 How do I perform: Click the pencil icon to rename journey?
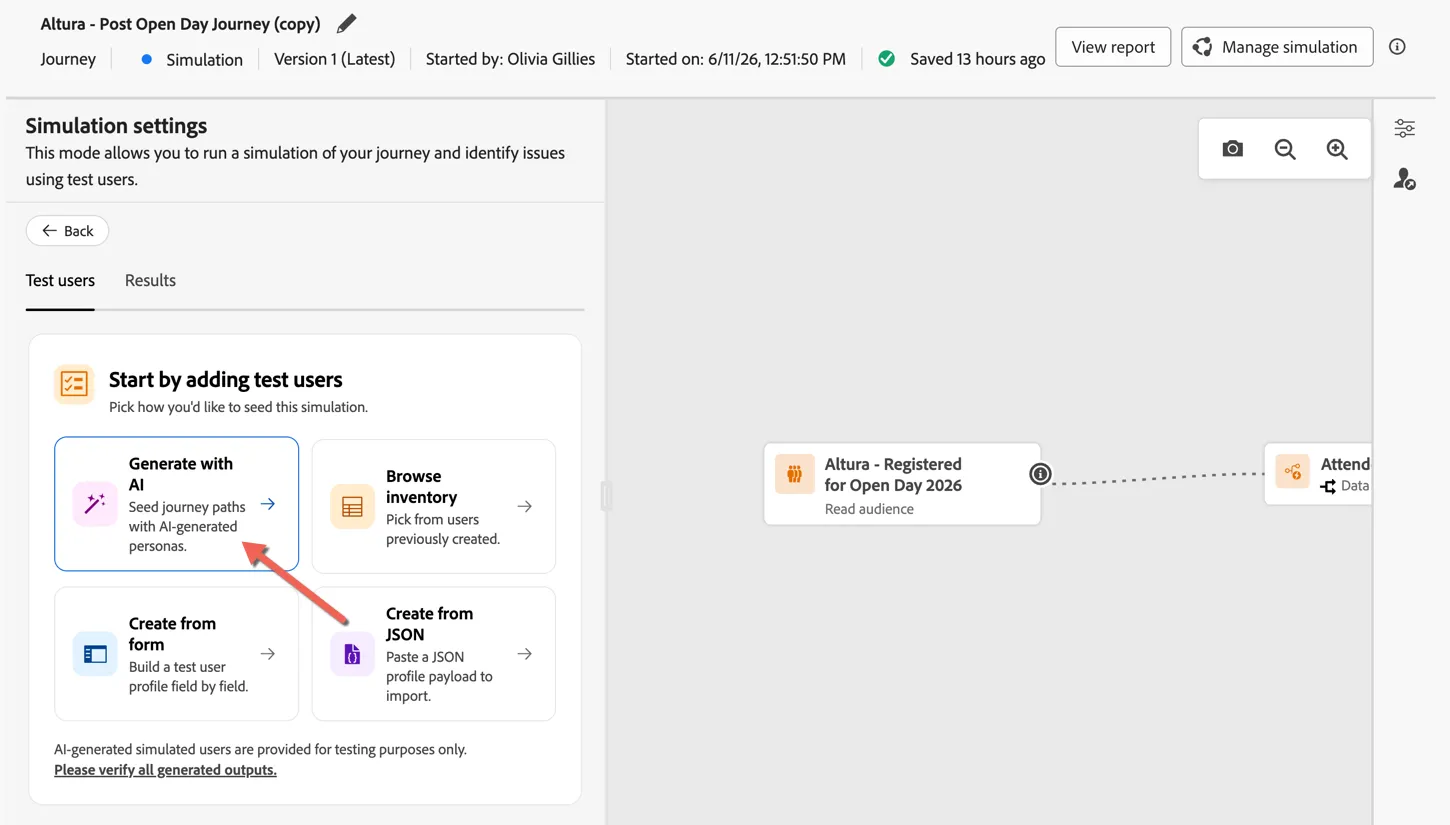[346, 23]
